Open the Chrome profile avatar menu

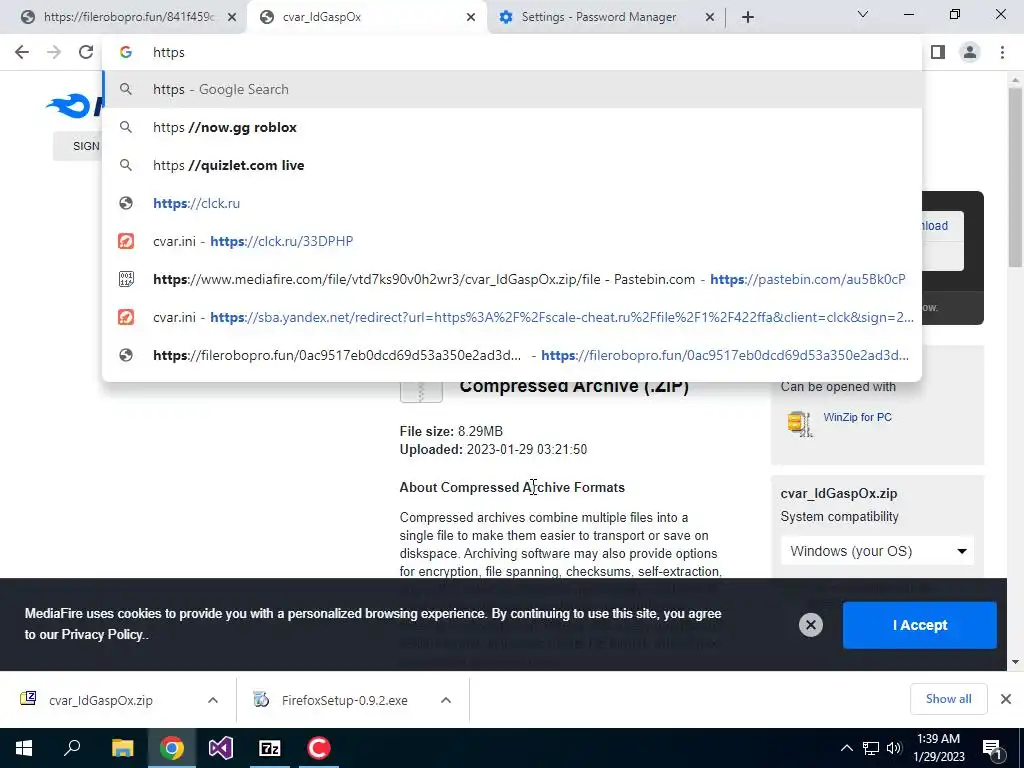[x=970, y=52]
